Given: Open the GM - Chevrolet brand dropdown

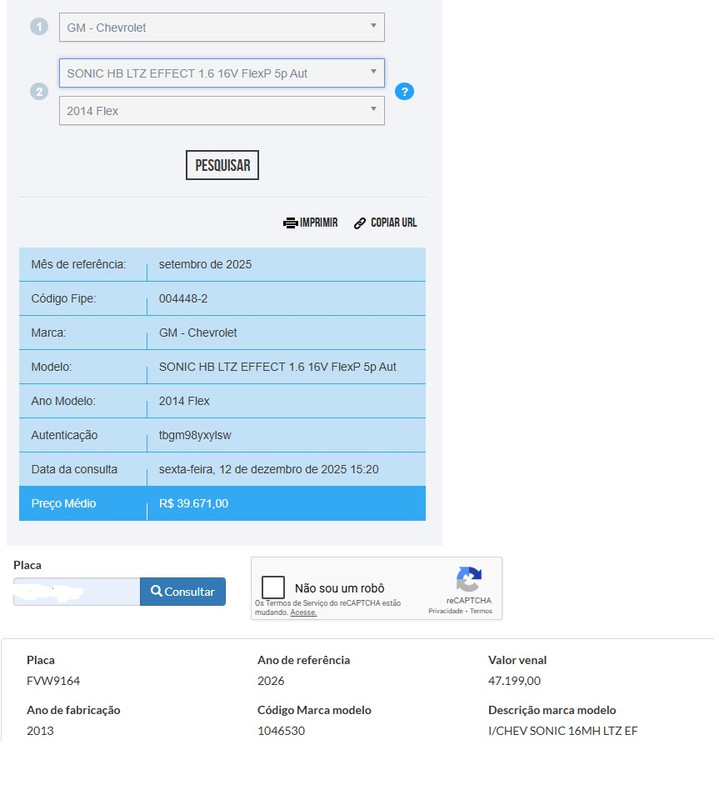Looking at the screenshot, I should click(x=222, y=28).
